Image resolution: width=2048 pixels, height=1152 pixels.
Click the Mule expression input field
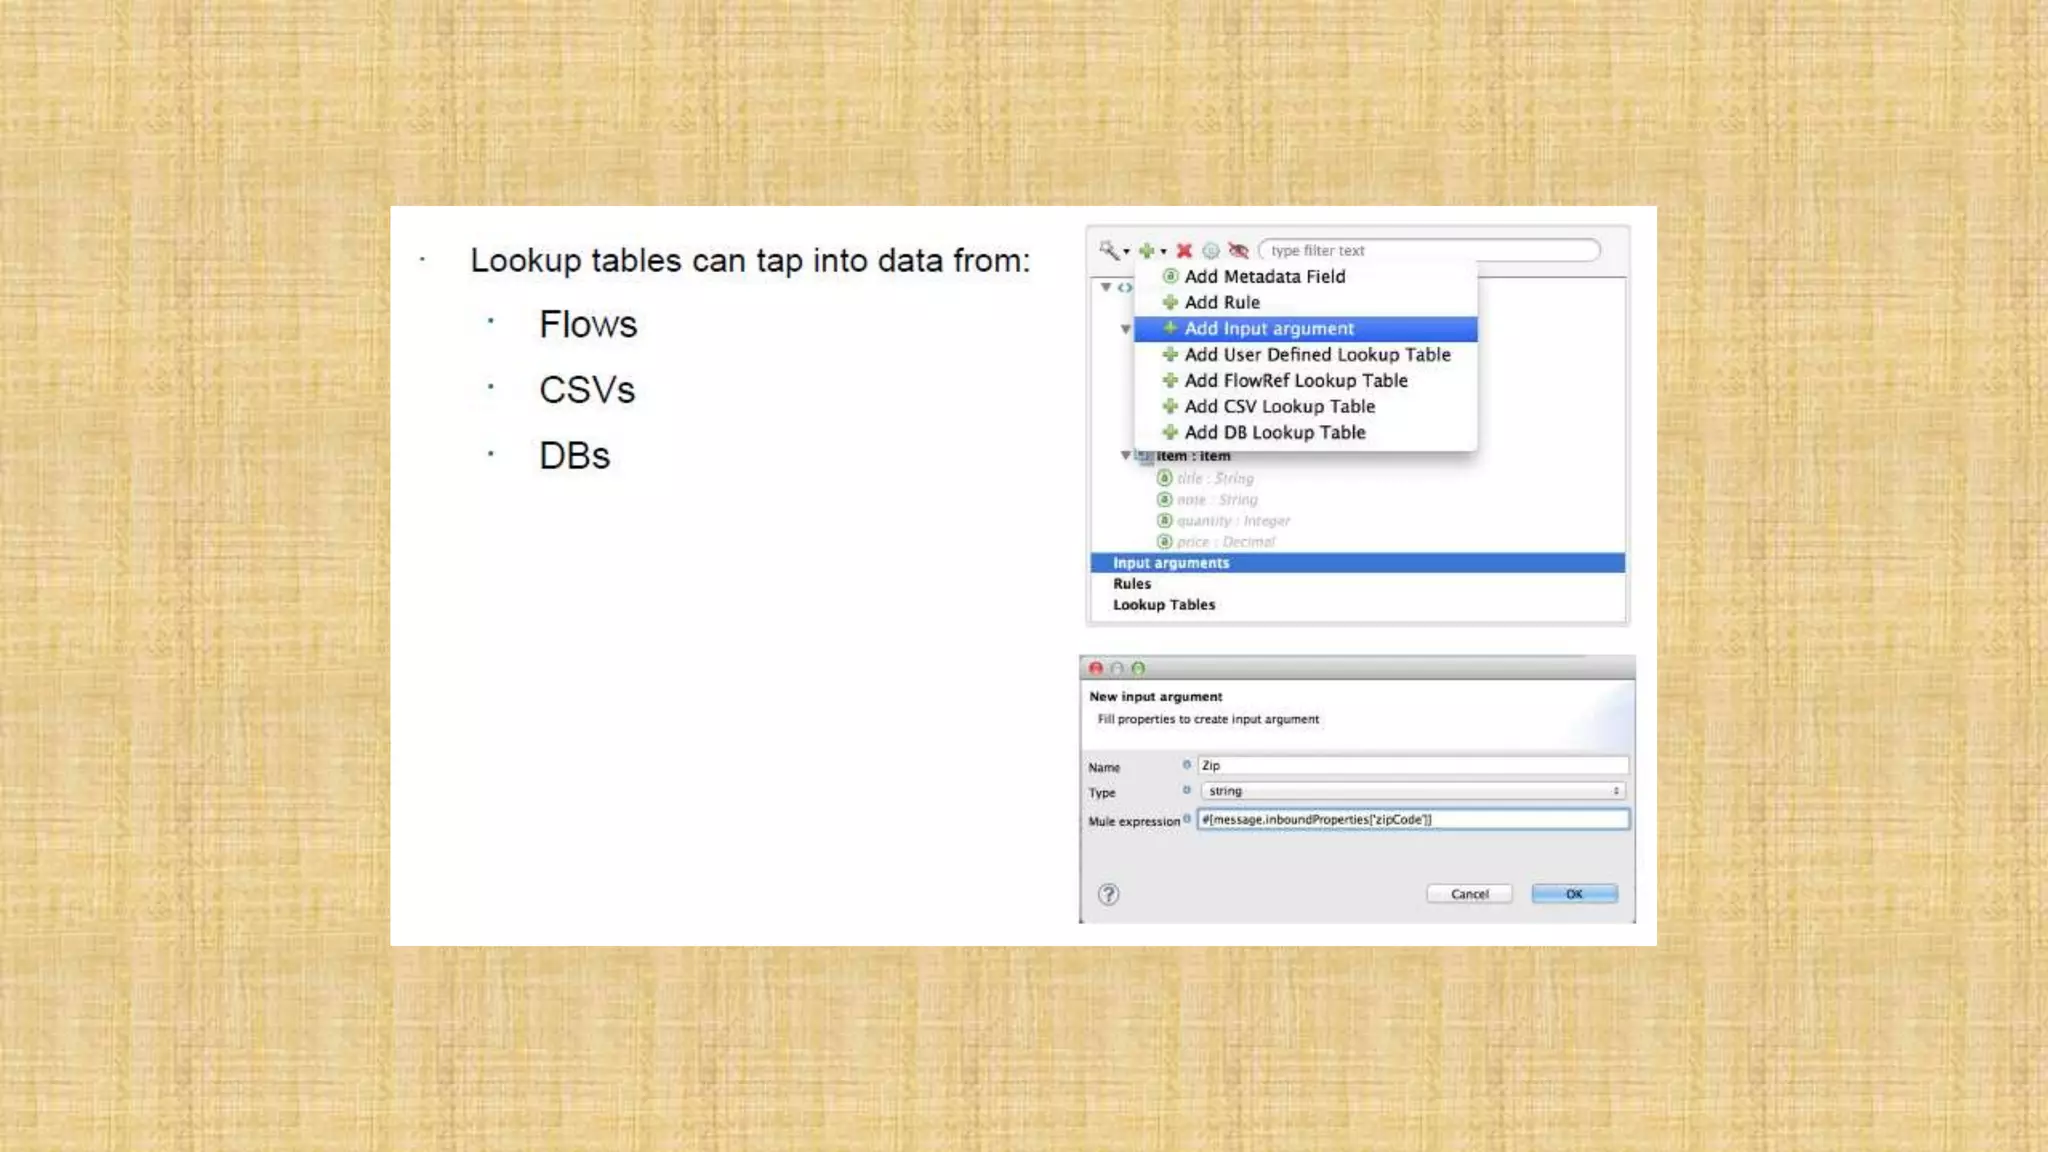(1412, 819)
